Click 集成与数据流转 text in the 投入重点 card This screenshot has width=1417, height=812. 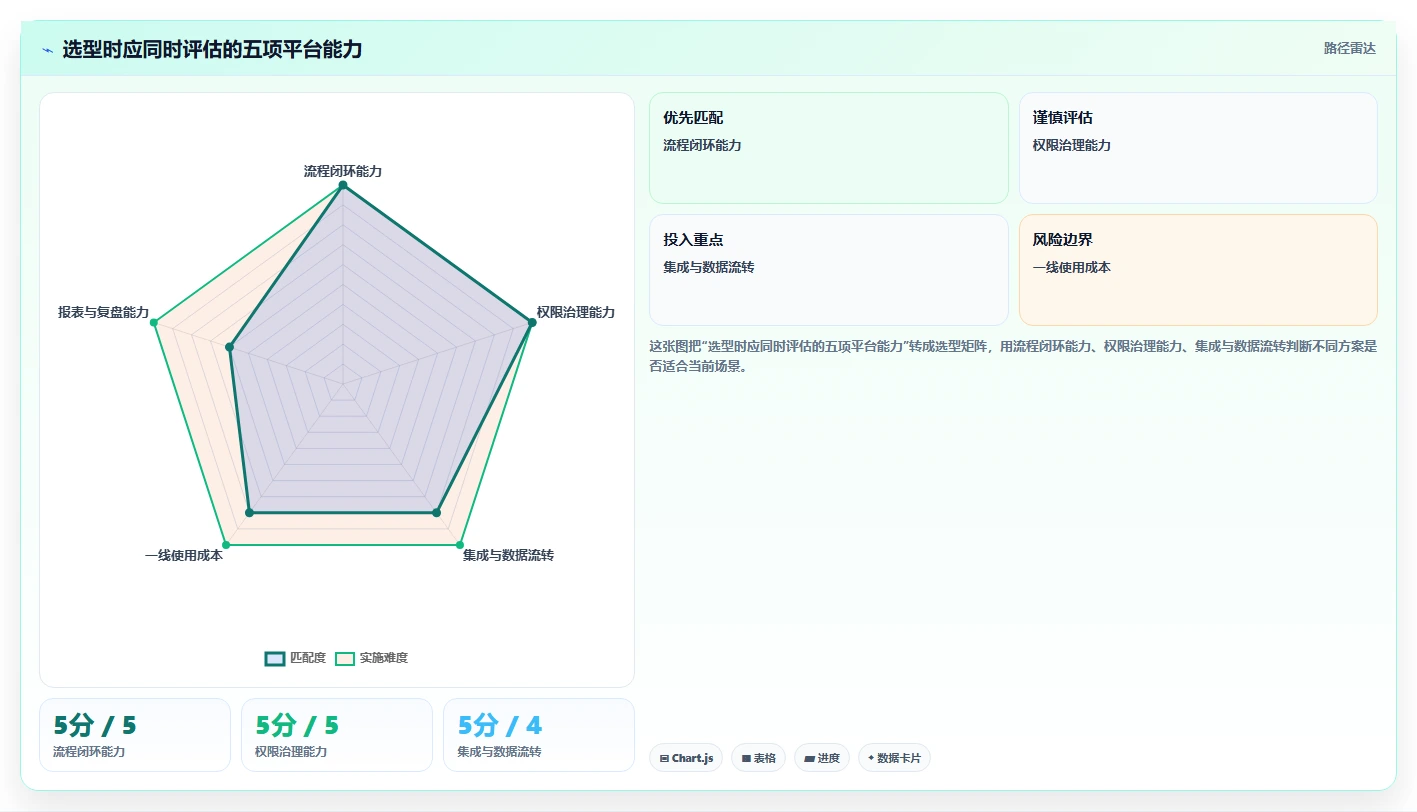(708, 267)
